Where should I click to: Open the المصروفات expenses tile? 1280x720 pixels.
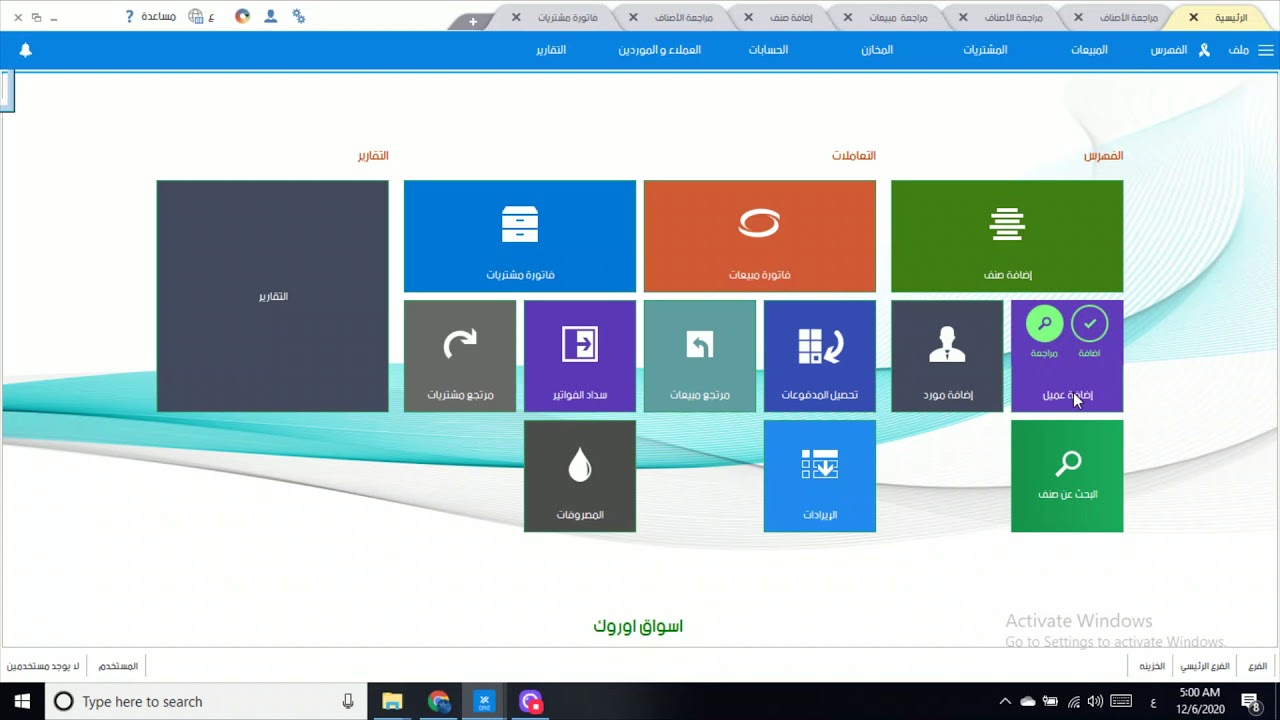[x=580, y=476]
